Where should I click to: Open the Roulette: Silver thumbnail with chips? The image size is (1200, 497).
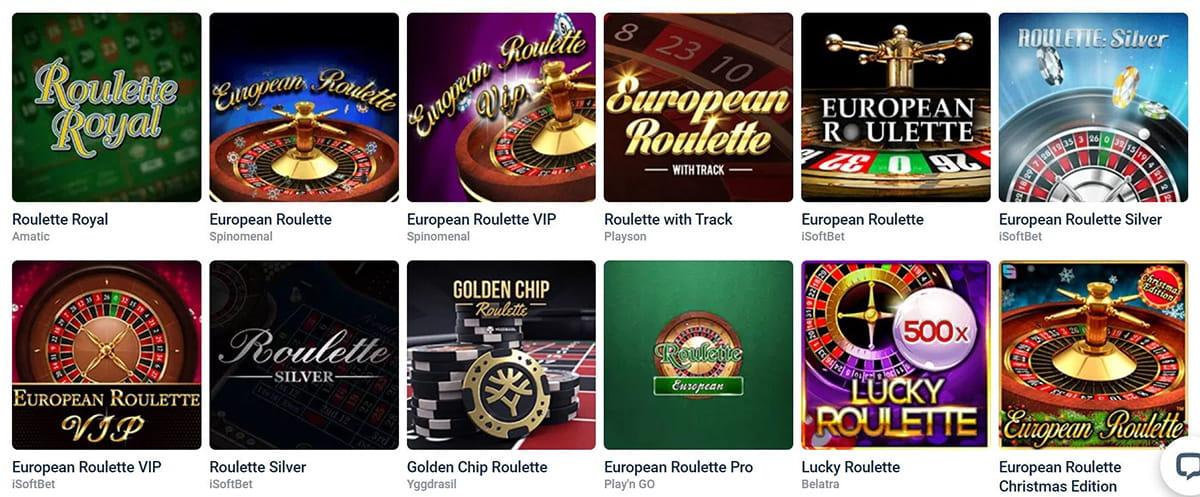(1094, 107)
